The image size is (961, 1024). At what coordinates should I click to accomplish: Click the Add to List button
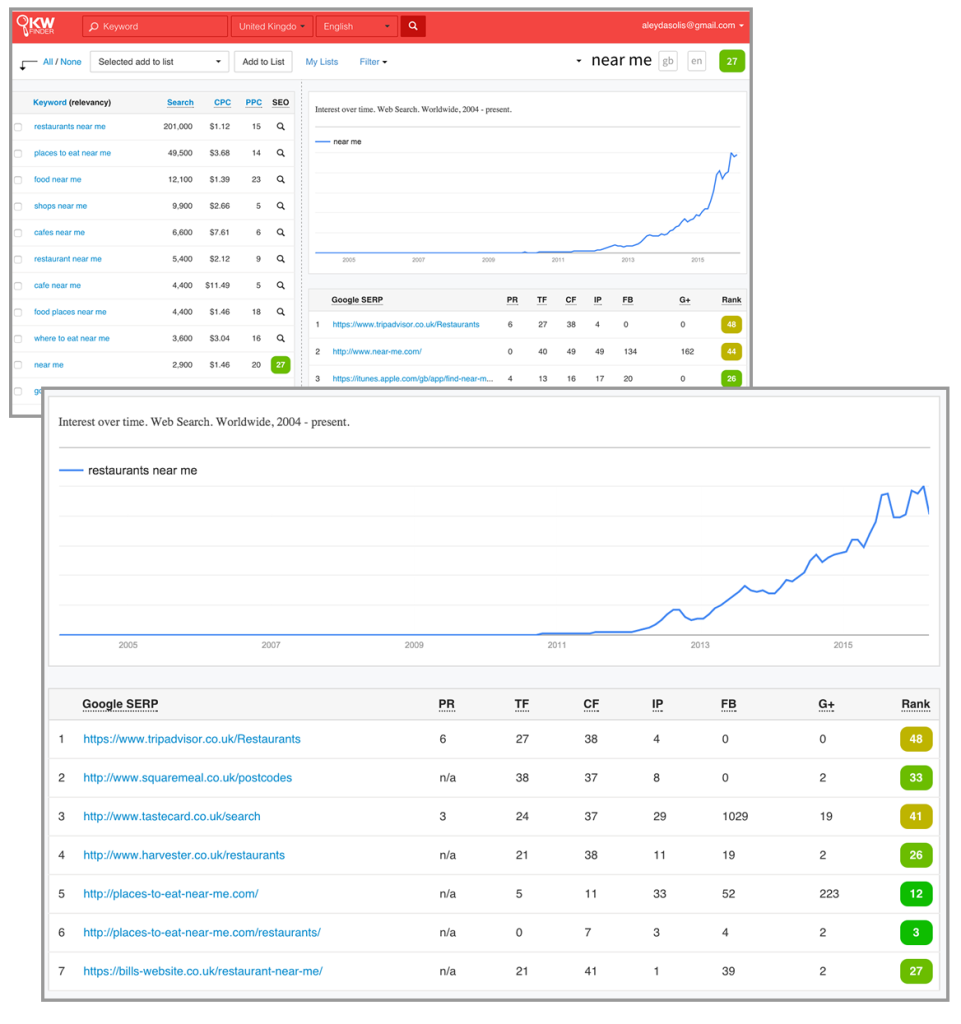(263, 62)
